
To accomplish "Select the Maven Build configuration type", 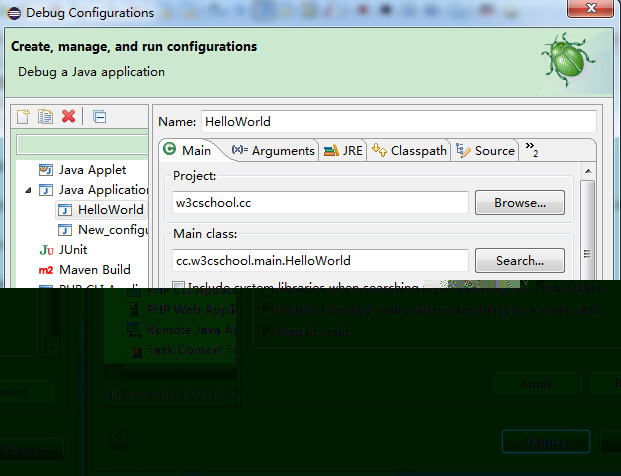I will pyautogui.click(x=84, y=270).
